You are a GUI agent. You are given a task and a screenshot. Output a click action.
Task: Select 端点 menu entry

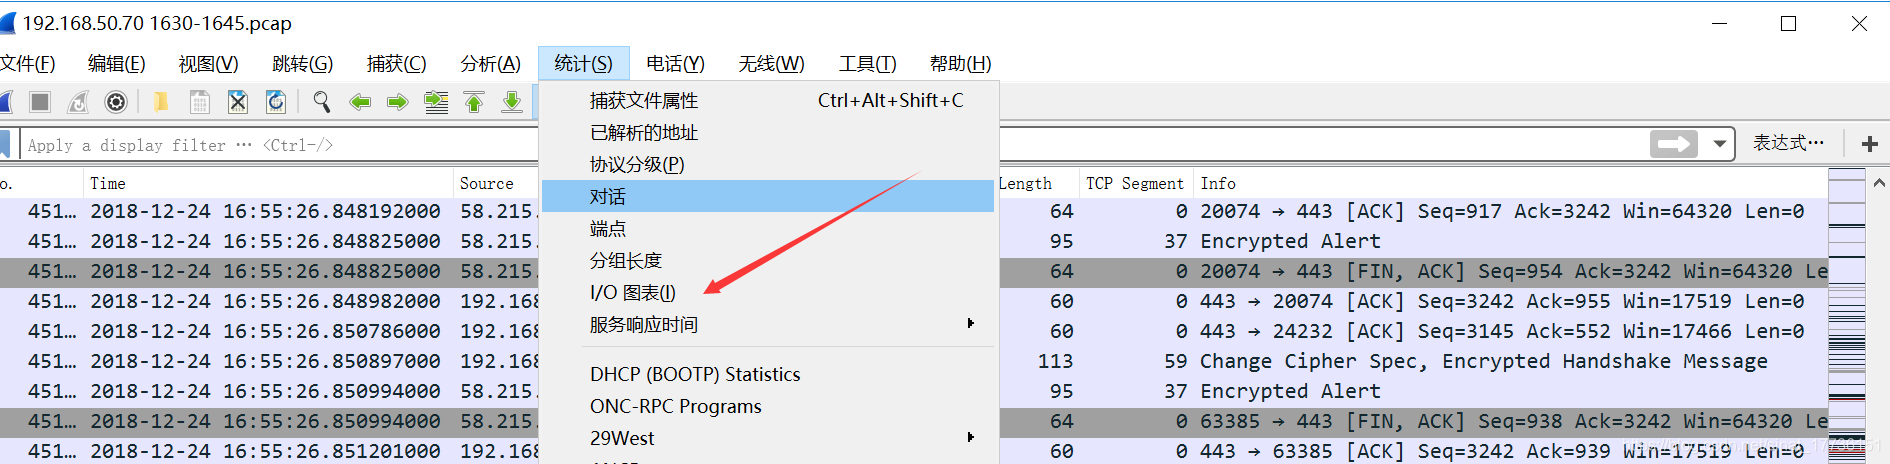tap(768, 228)
